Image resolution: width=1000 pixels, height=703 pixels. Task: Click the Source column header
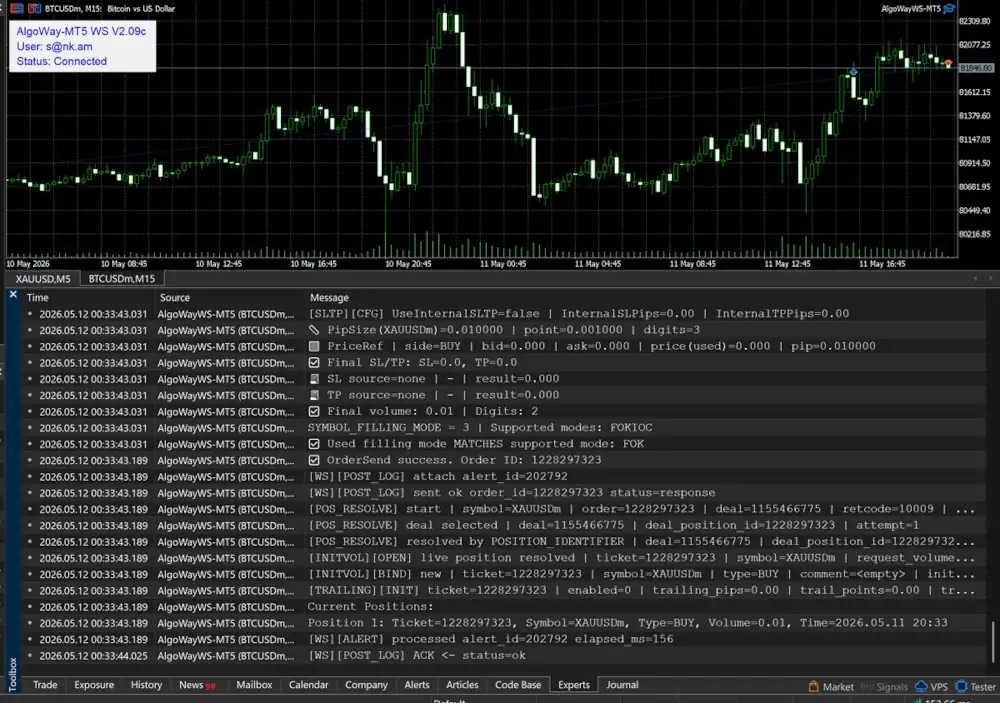pyautogui.click(x=175, y=297)
